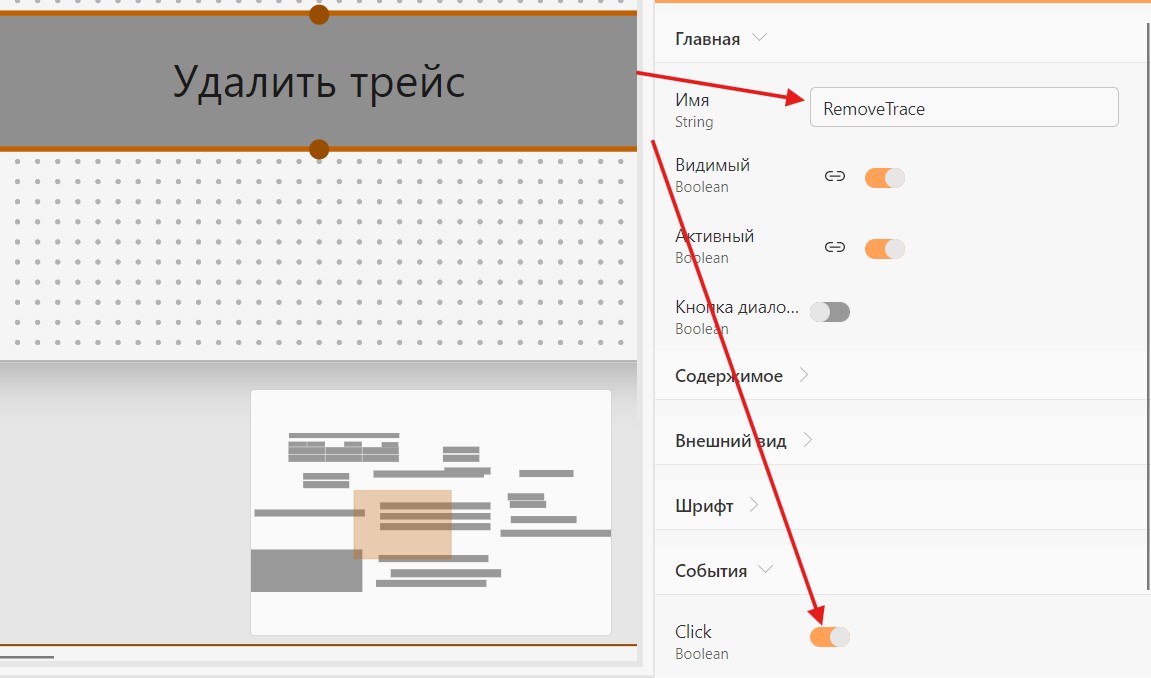Collapse the События section chevron
1151x678 pixels.
(x=766, y=569)
